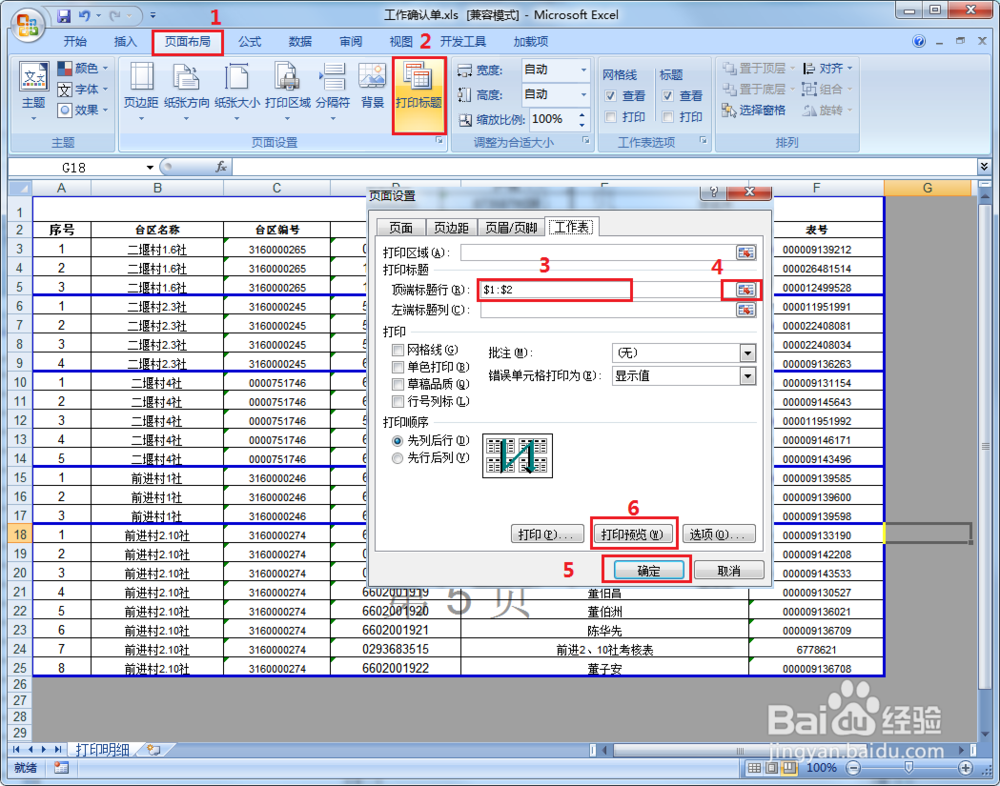Open the paper Size (纸张大小) tool

[237, 91]
